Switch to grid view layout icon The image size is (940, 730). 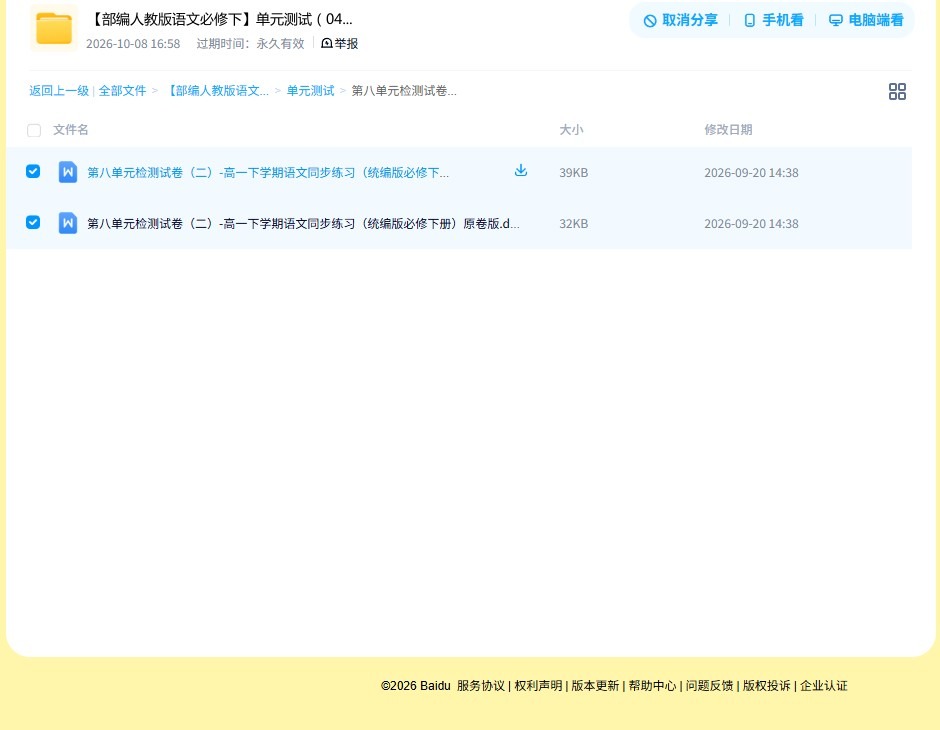897,91
